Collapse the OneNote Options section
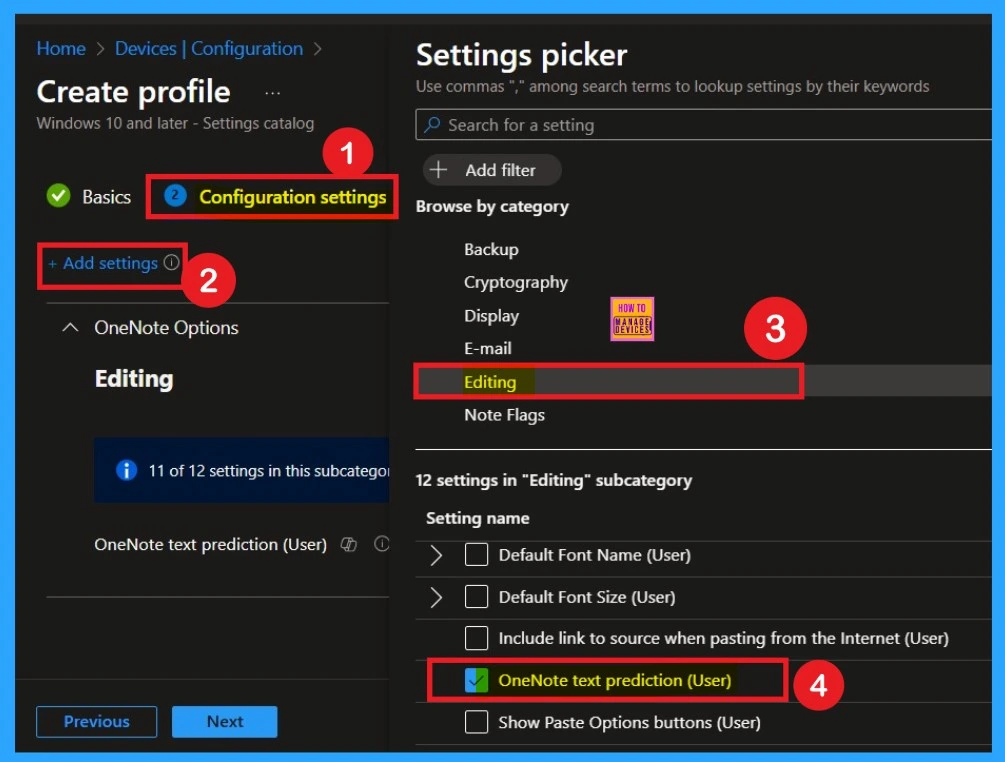The height and width of the screenshot is (762, 1005). pos(70,327)
